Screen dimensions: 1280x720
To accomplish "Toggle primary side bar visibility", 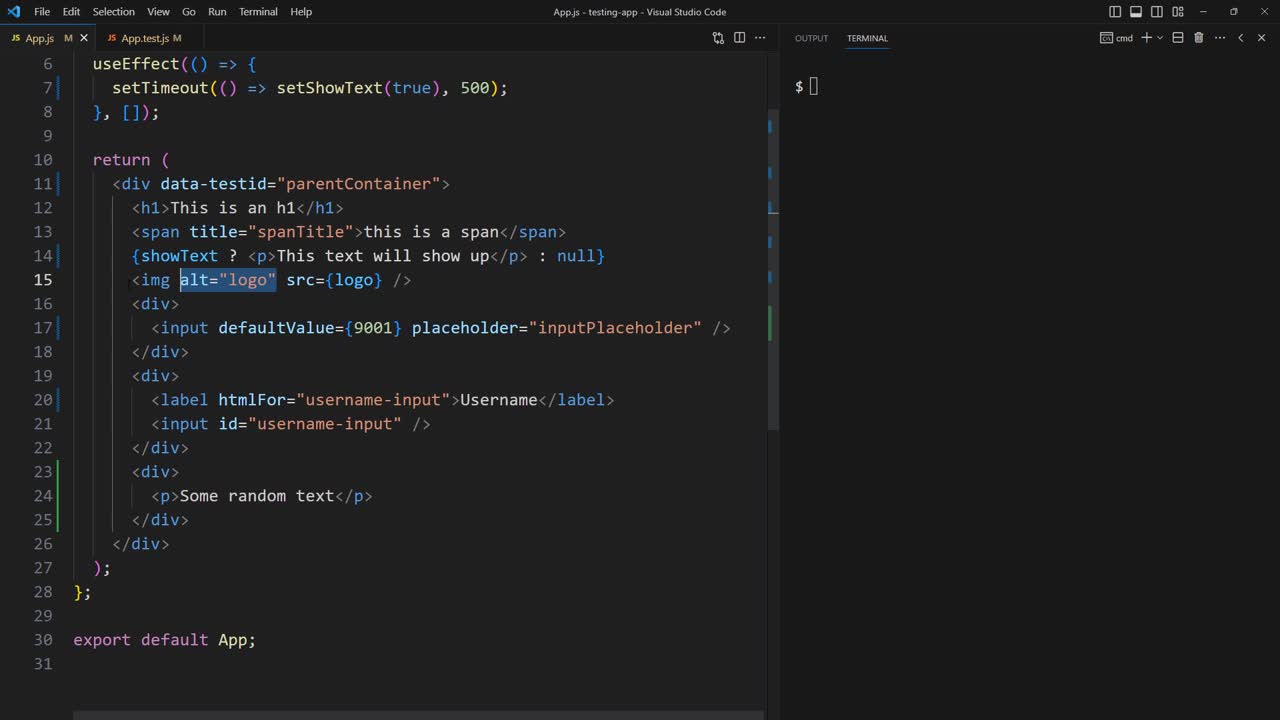I will [1115, 12].
